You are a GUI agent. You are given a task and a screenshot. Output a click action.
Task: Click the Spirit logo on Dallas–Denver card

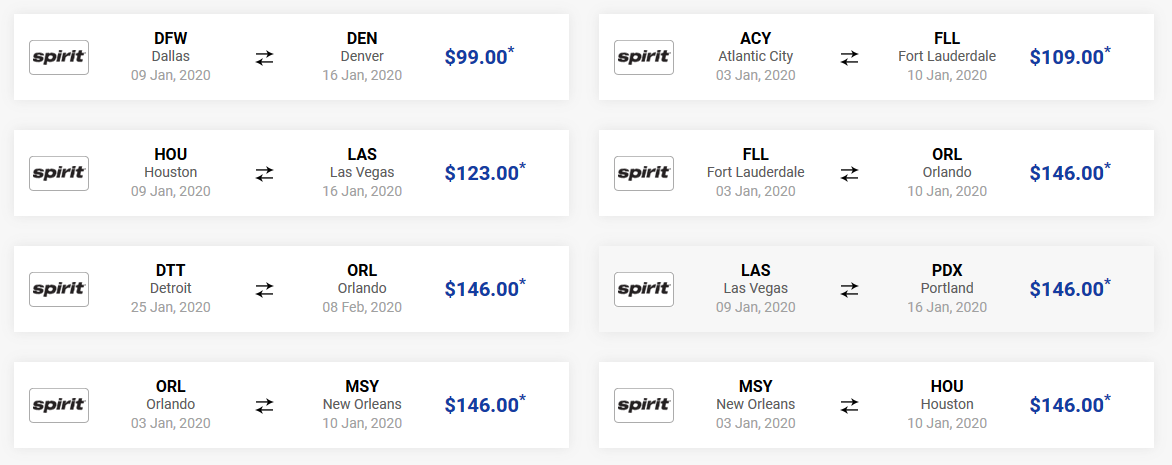tap(59, 58)
